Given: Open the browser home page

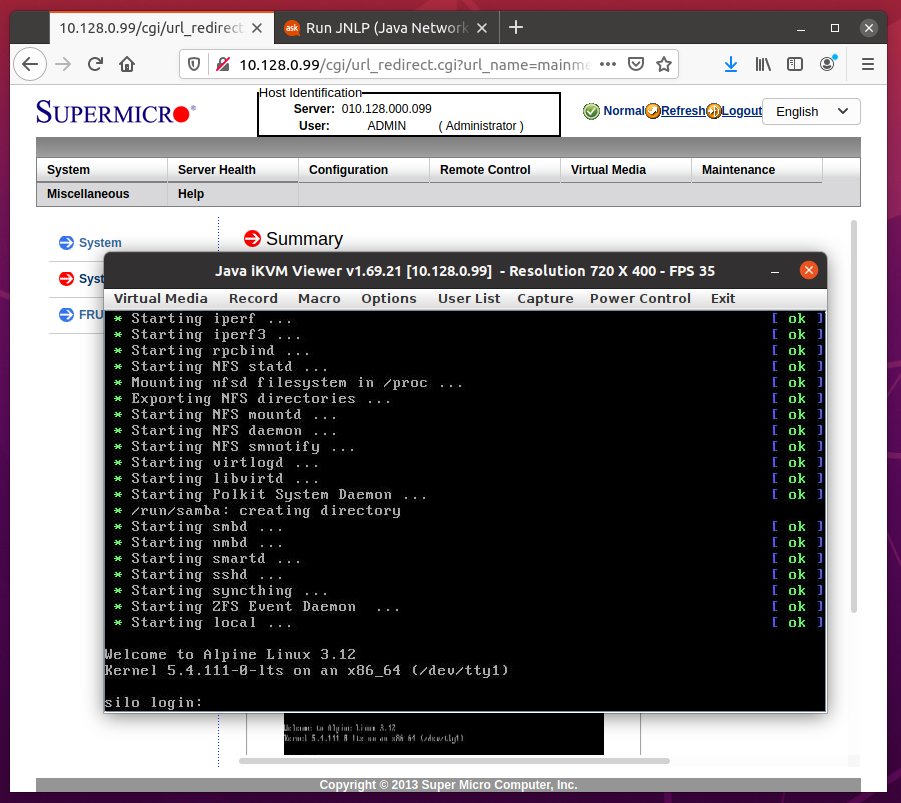Looking at the screenshot, I should [x=127, y=64].
